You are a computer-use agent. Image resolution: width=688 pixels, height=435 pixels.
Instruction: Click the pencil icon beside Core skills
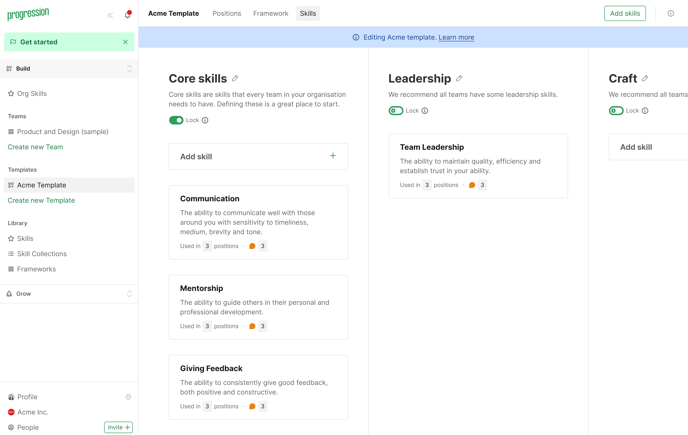pyautogui.click(x=235, y=79)
